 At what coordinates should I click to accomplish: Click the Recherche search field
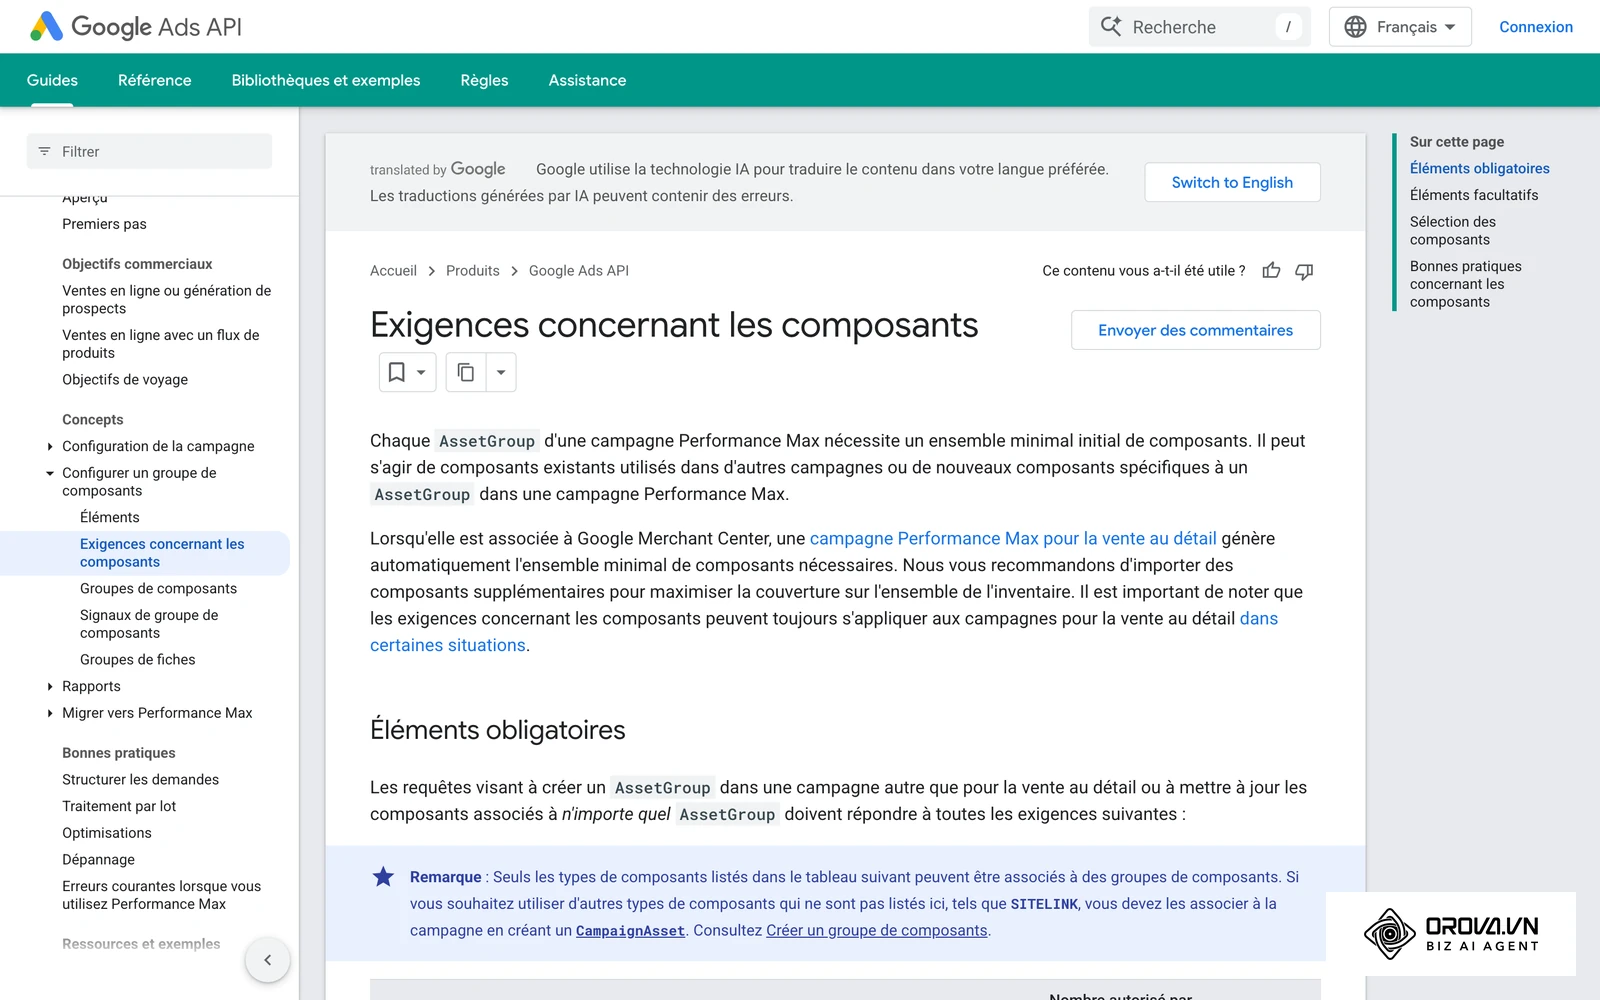(1199, 27)
